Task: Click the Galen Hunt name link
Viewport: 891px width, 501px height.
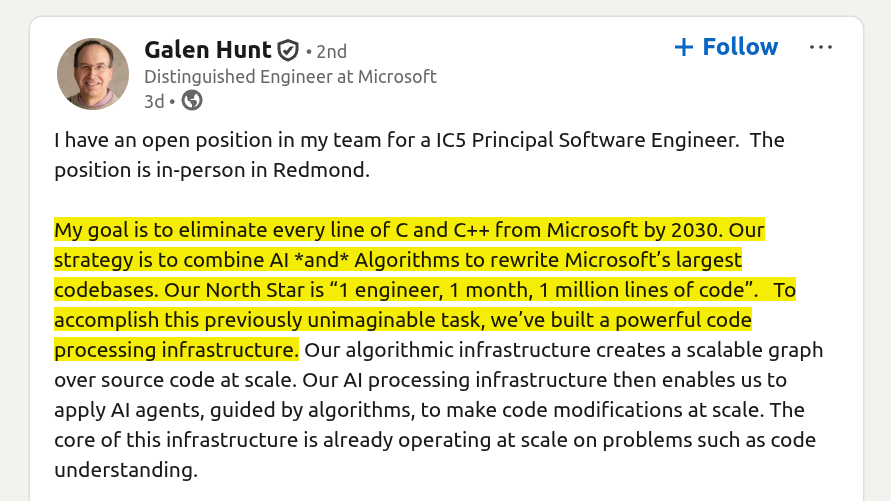Action: pyautogui.click(x=208, y=49)
